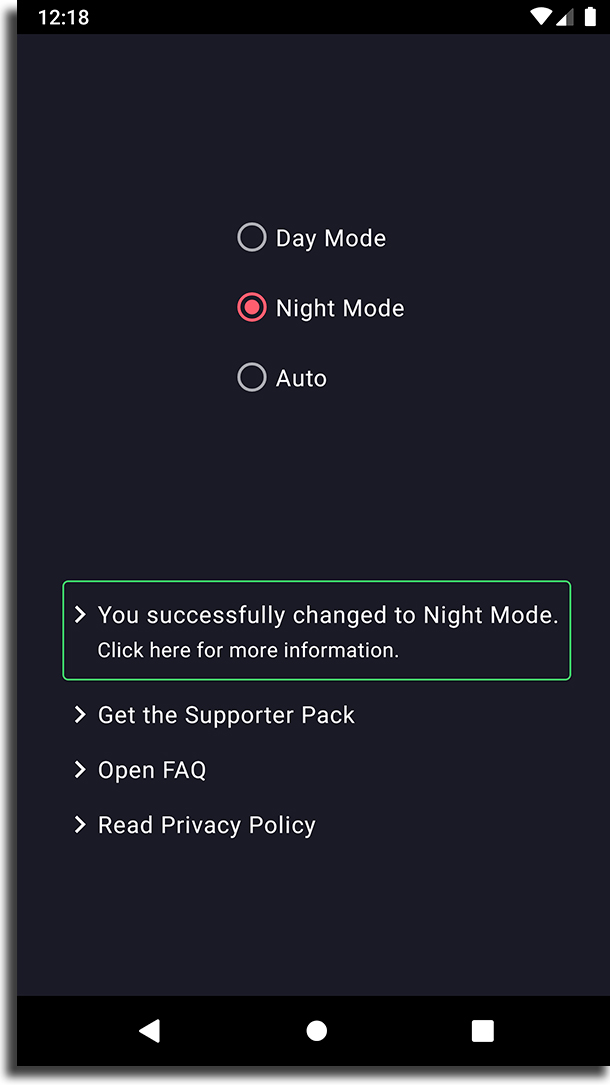The image size is (610, 1085).
Task: Tap the cellular signal status icon
Action: pyautogui.click(x=565, y=17)
